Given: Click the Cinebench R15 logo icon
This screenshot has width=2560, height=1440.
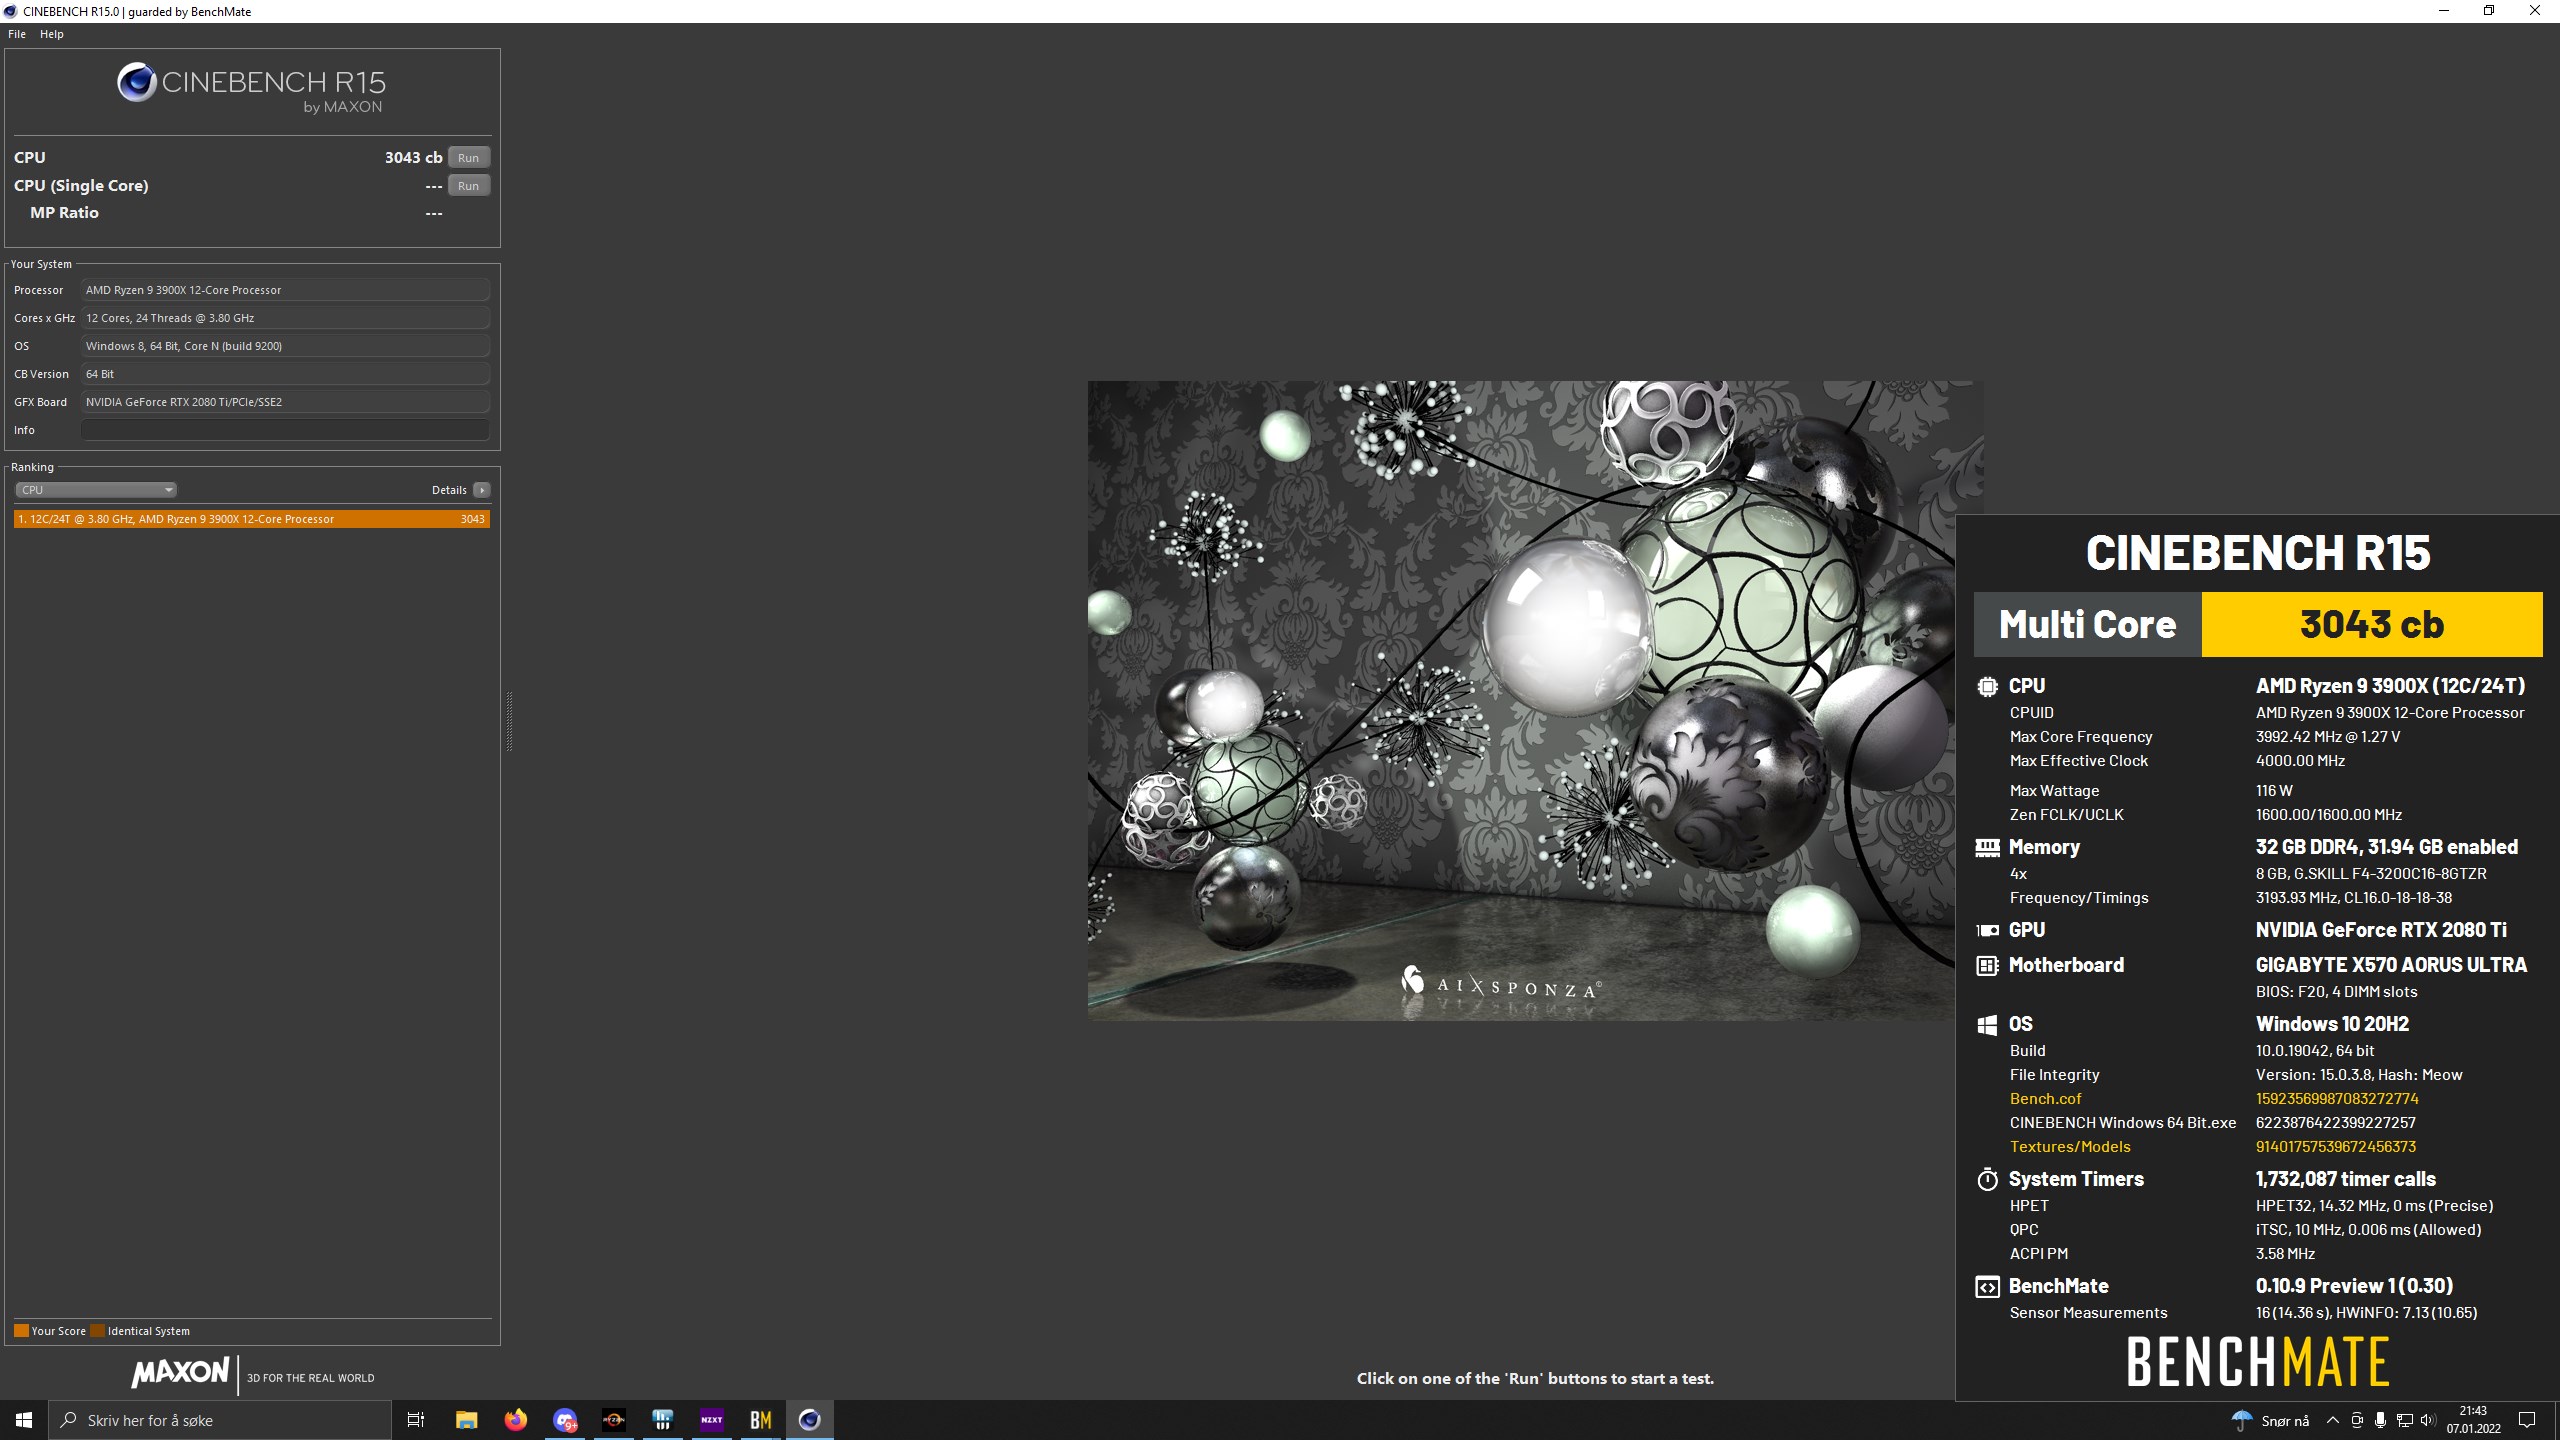Looking at the screenshot, I should click(137, 82).
